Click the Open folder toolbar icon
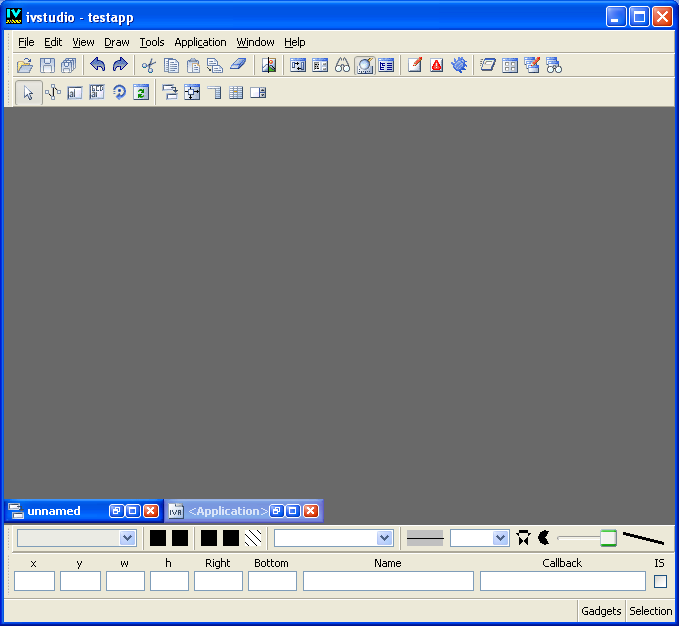 (25, 65)
